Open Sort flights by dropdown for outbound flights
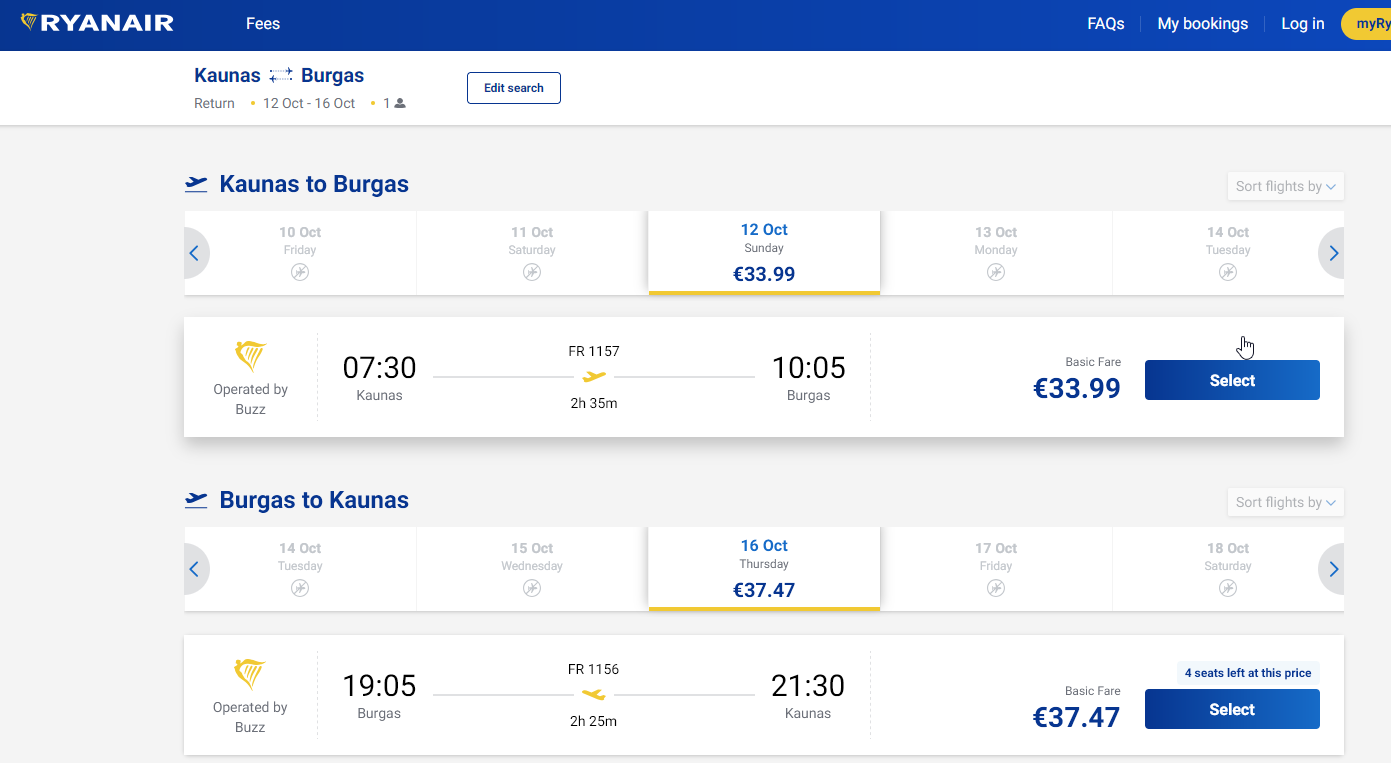Image resolution: width=1391 pixels, height=763 pixels. pyautogui.click(x=1286, y=186)
